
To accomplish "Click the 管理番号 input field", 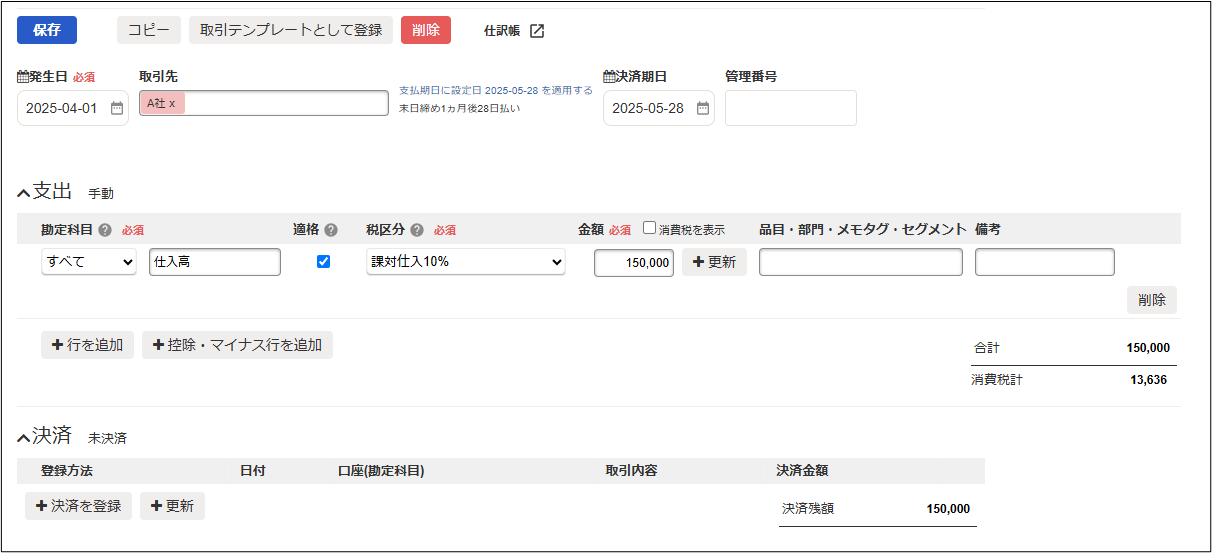I will click(x=790, y=108).
